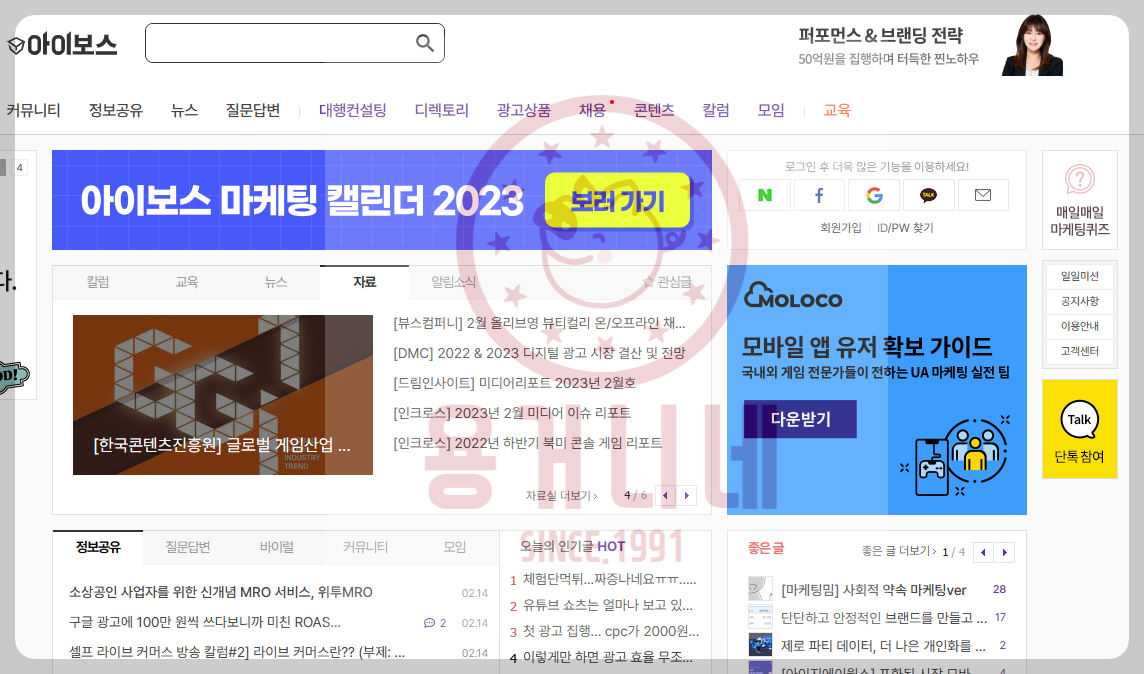Switch to 모임 board tab
This screenshot has height=674, width=1144.
pyautogui.click(x=455, y=547)
